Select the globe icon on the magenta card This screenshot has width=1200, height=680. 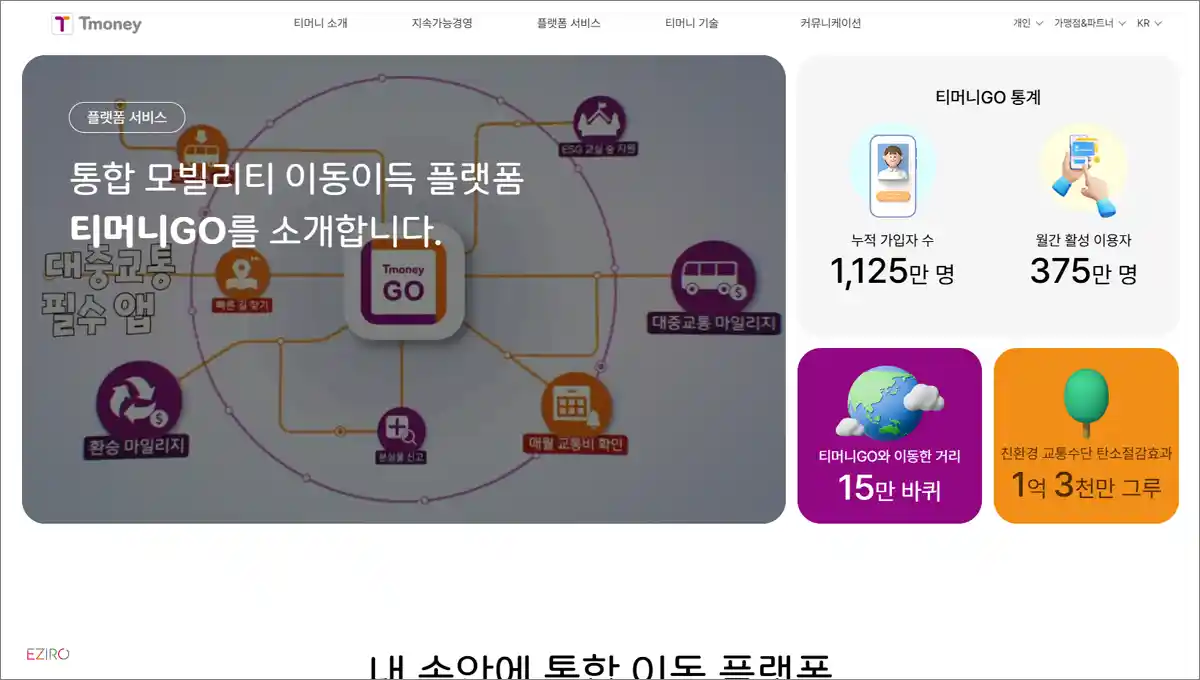pos(888,401)
